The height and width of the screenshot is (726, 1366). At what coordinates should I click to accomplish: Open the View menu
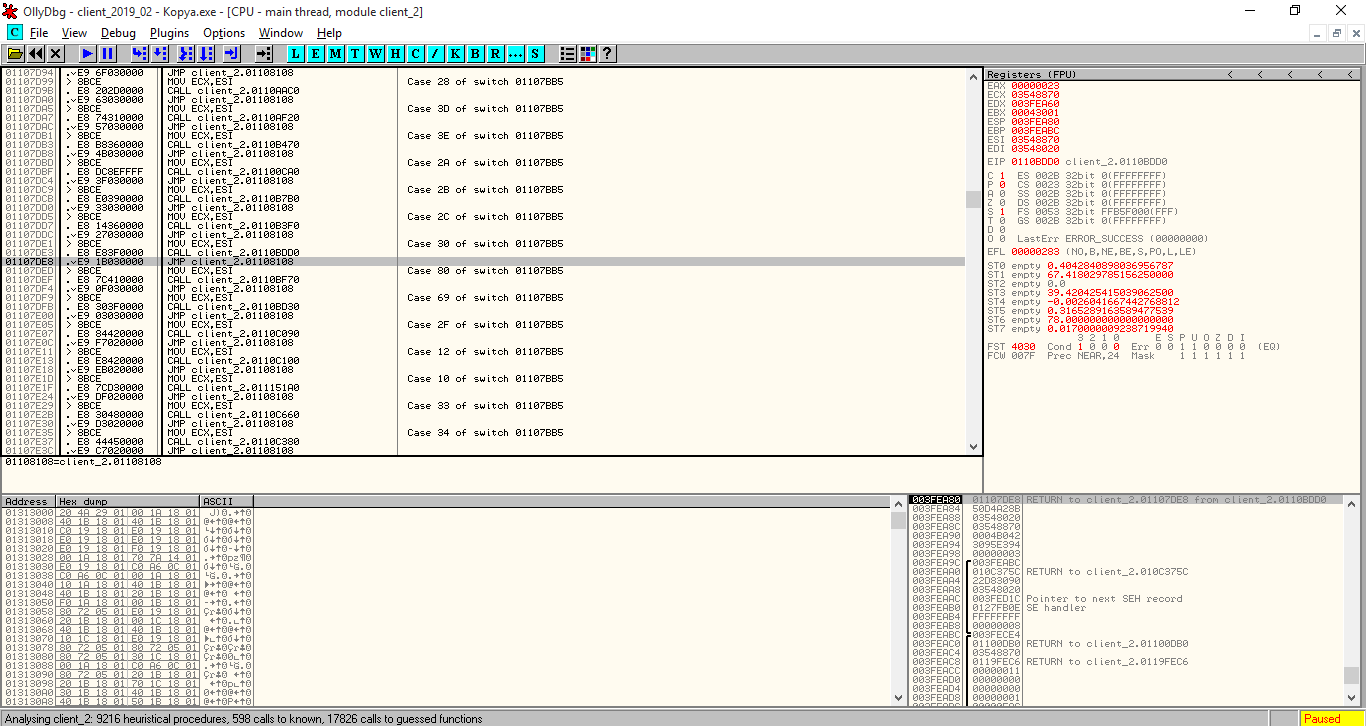point(74,33)
